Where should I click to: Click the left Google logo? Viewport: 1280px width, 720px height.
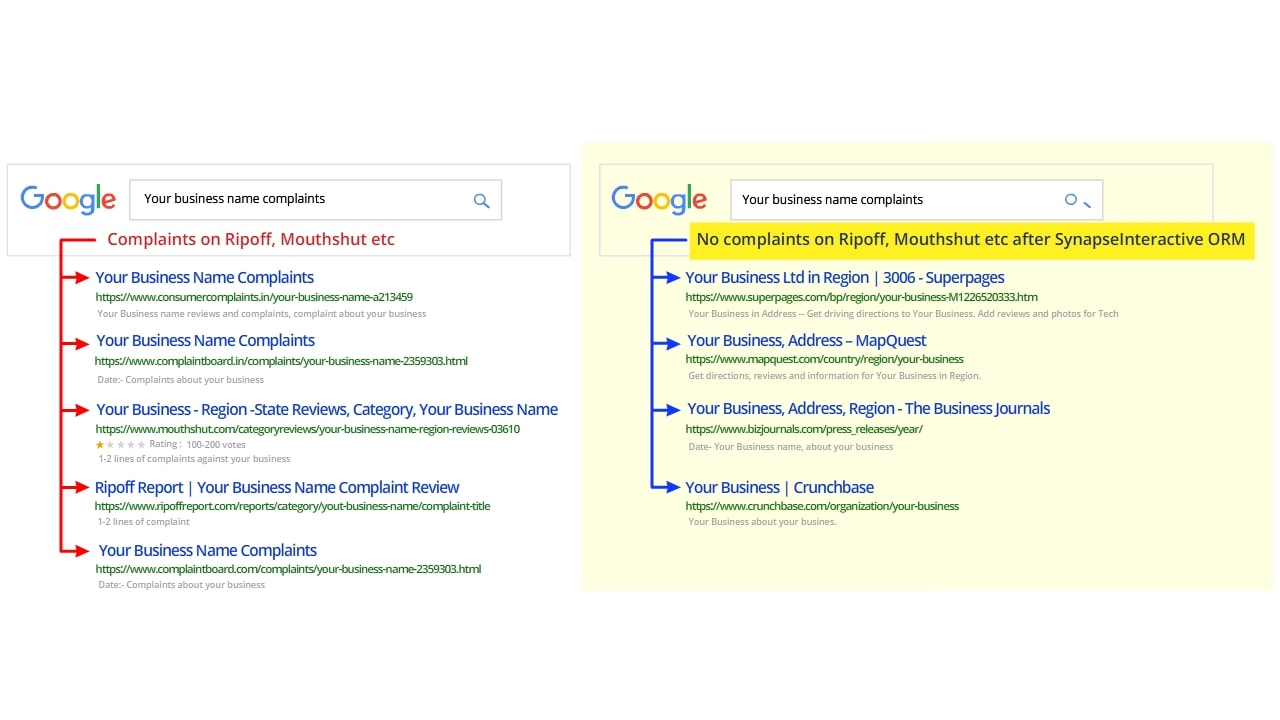(68, 199)
